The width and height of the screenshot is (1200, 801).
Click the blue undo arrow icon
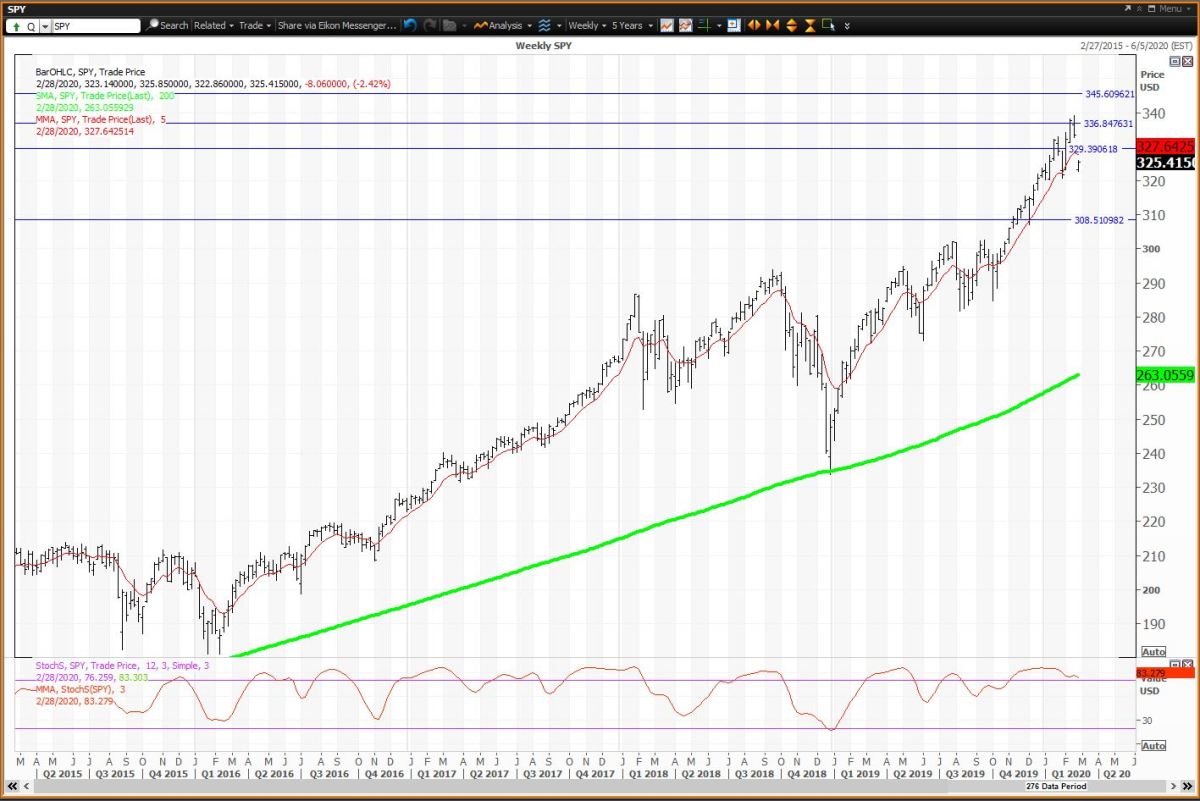[x=410, y=25]
